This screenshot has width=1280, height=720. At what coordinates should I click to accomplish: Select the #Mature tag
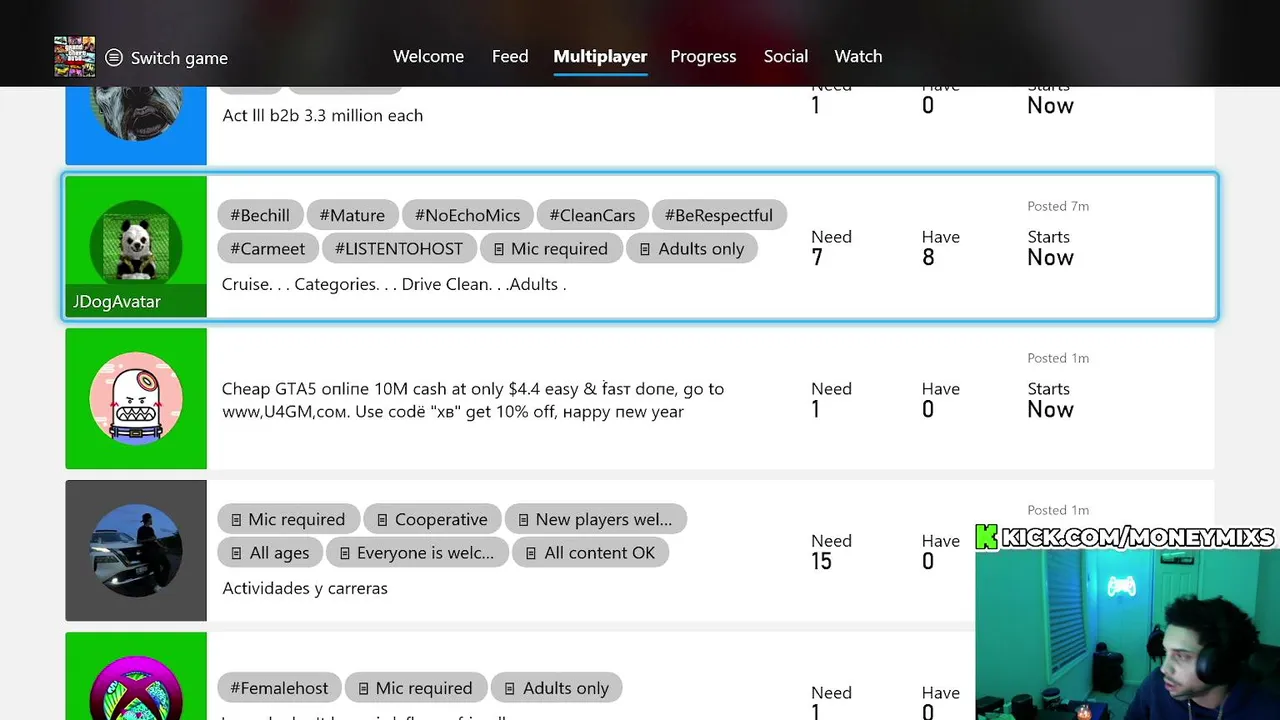(352, 215)
